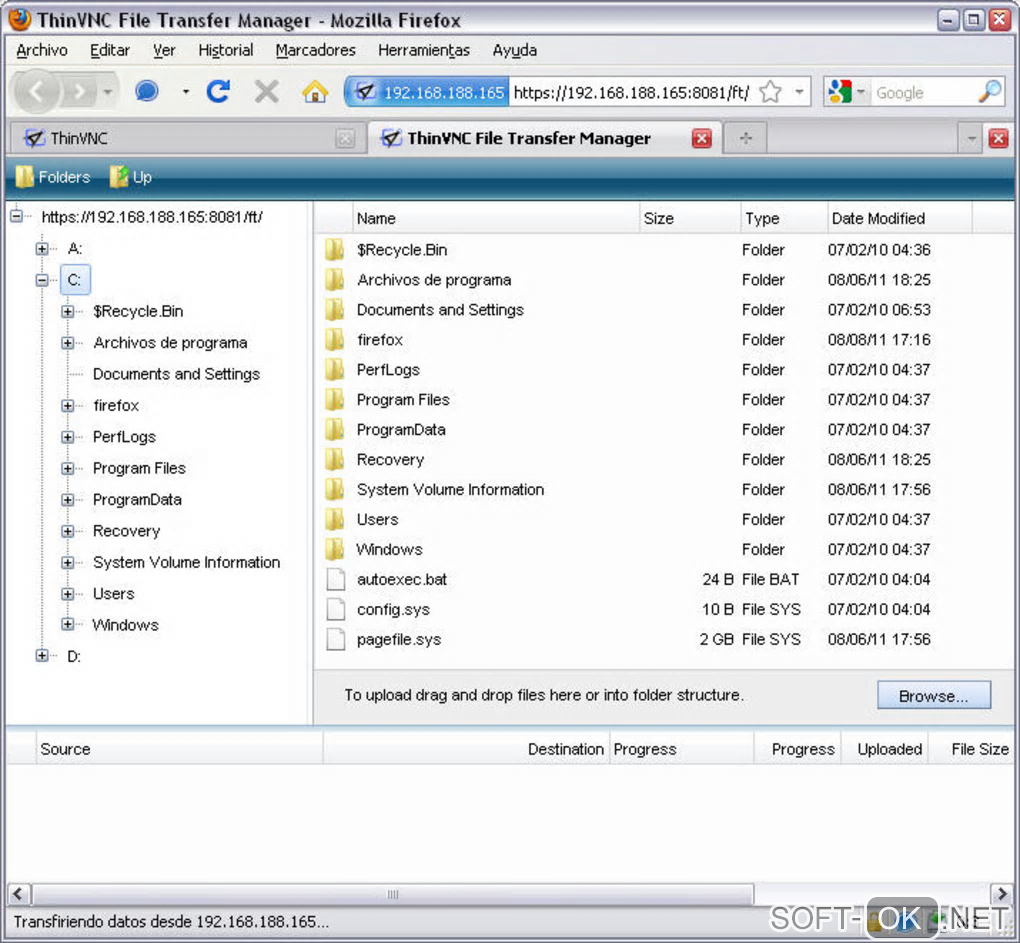This screenshot has width=1020, height=943.
Task: Click the autoexec.bat file icon
Action: point(335,579)
